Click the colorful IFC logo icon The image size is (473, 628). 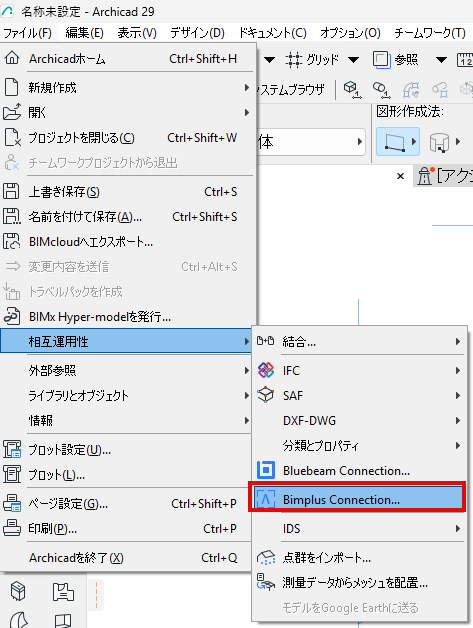pos(266,370)
